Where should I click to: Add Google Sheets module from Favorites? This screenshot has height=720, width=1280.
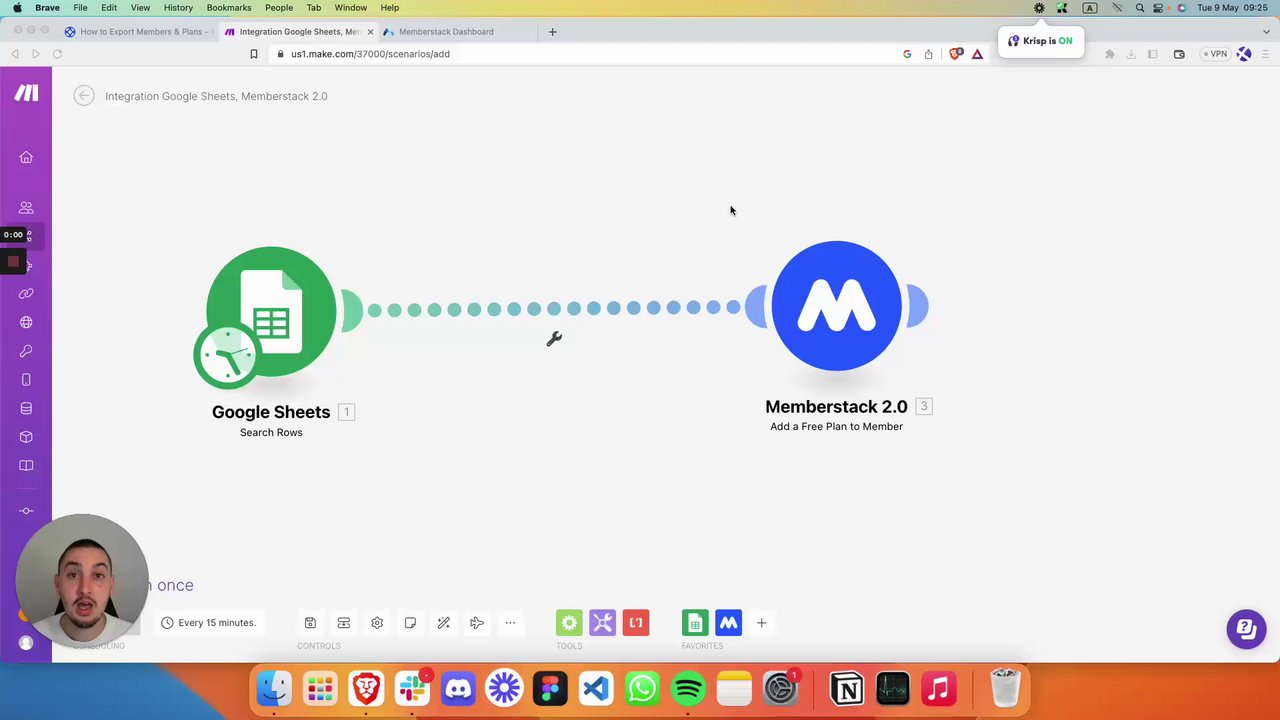point(695,623)
